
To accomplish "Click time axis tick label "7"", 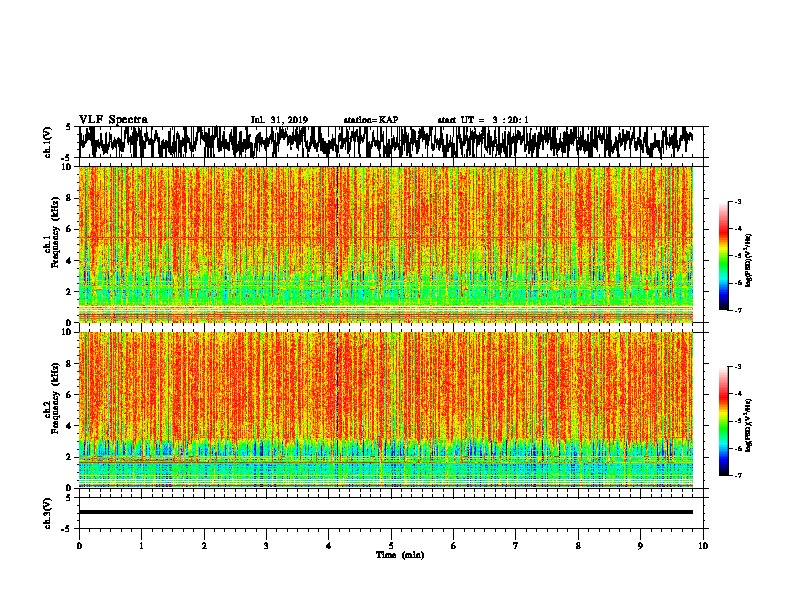I will 516,546.
